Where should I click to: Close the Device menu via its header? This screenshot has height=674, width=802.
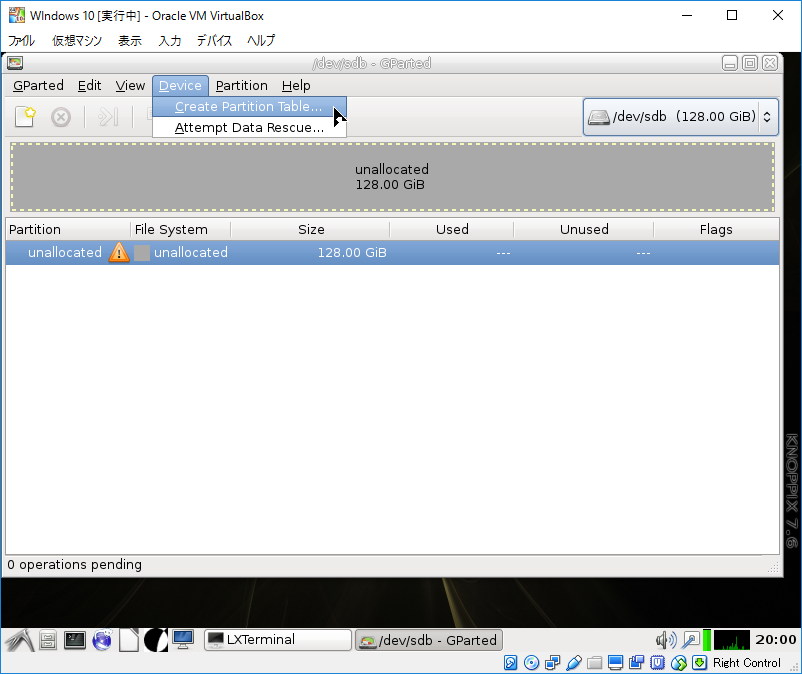[180, 85]
